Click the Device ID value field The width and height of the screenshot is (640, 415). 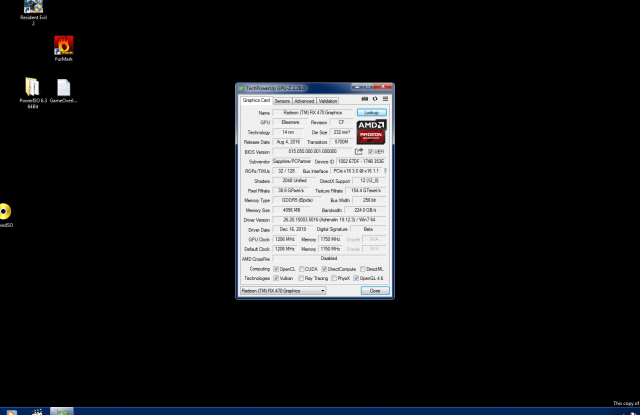(361, 161)
